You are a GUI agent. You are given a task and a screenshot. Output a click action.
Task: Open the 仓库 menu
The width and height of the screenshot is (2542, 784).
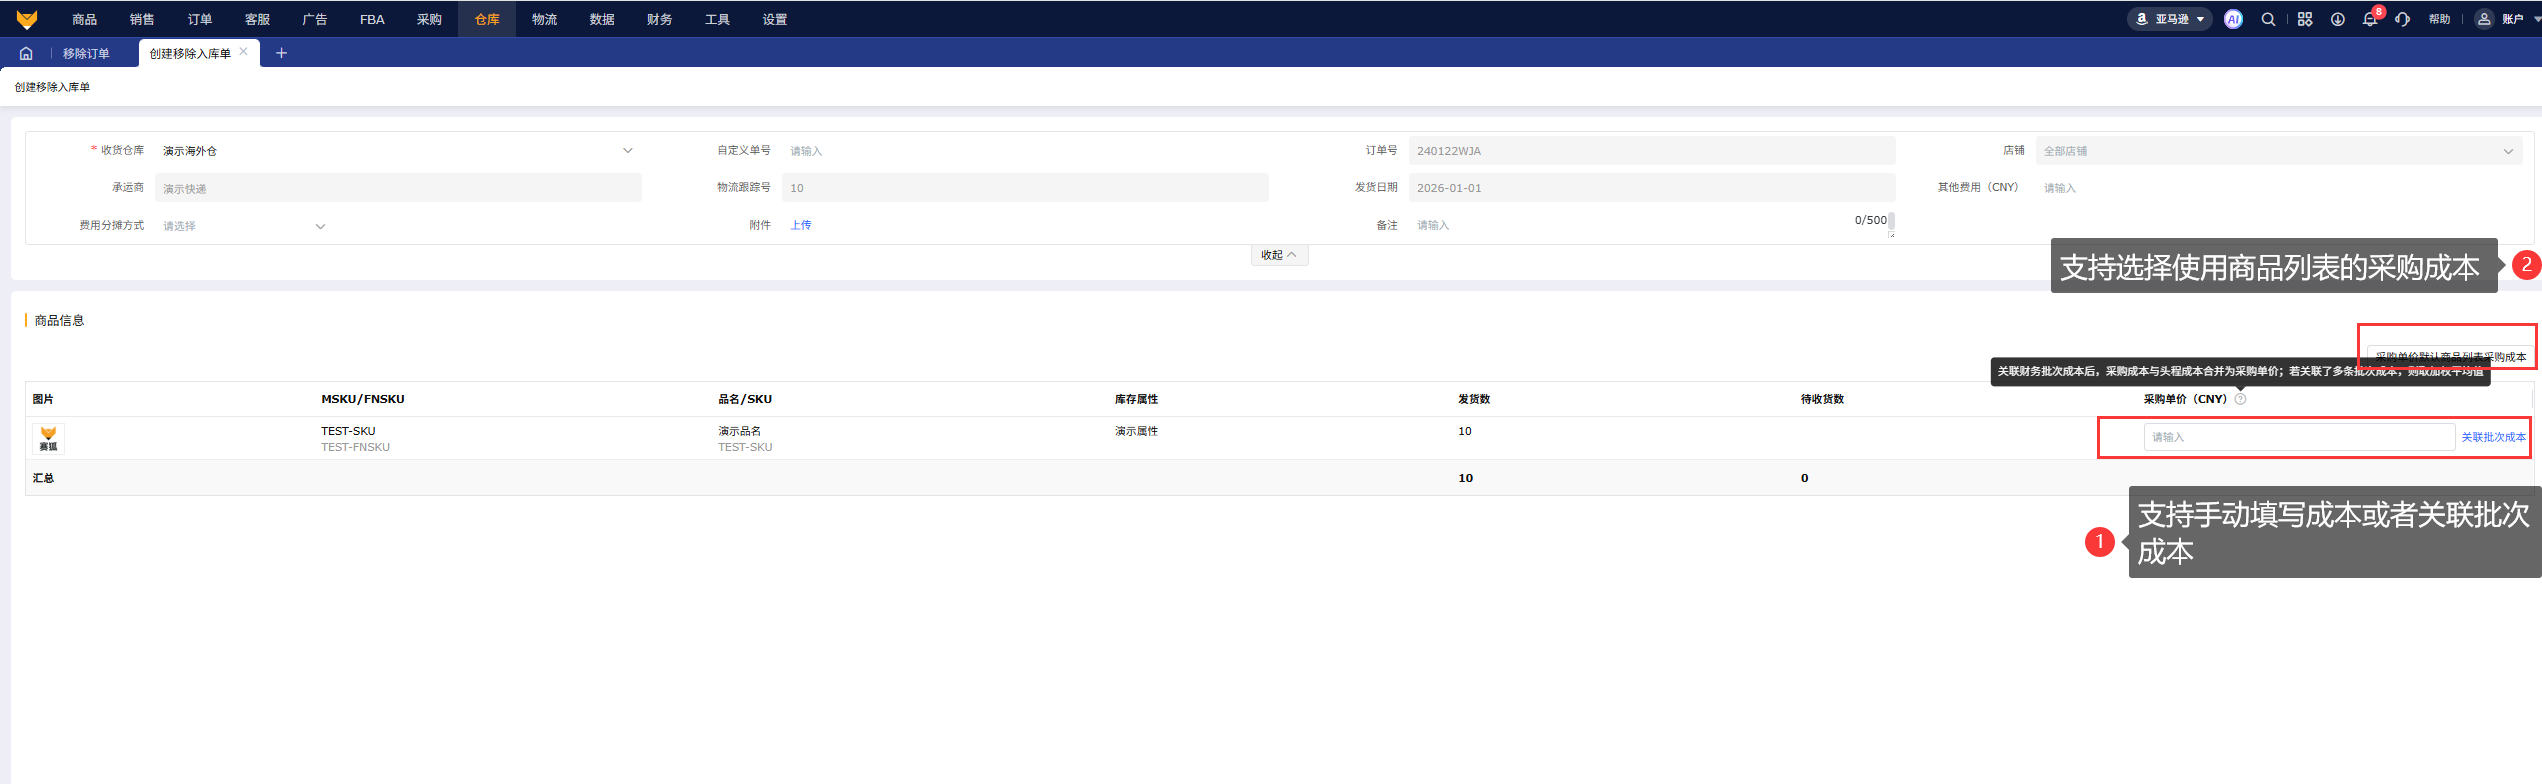(487, 19)
